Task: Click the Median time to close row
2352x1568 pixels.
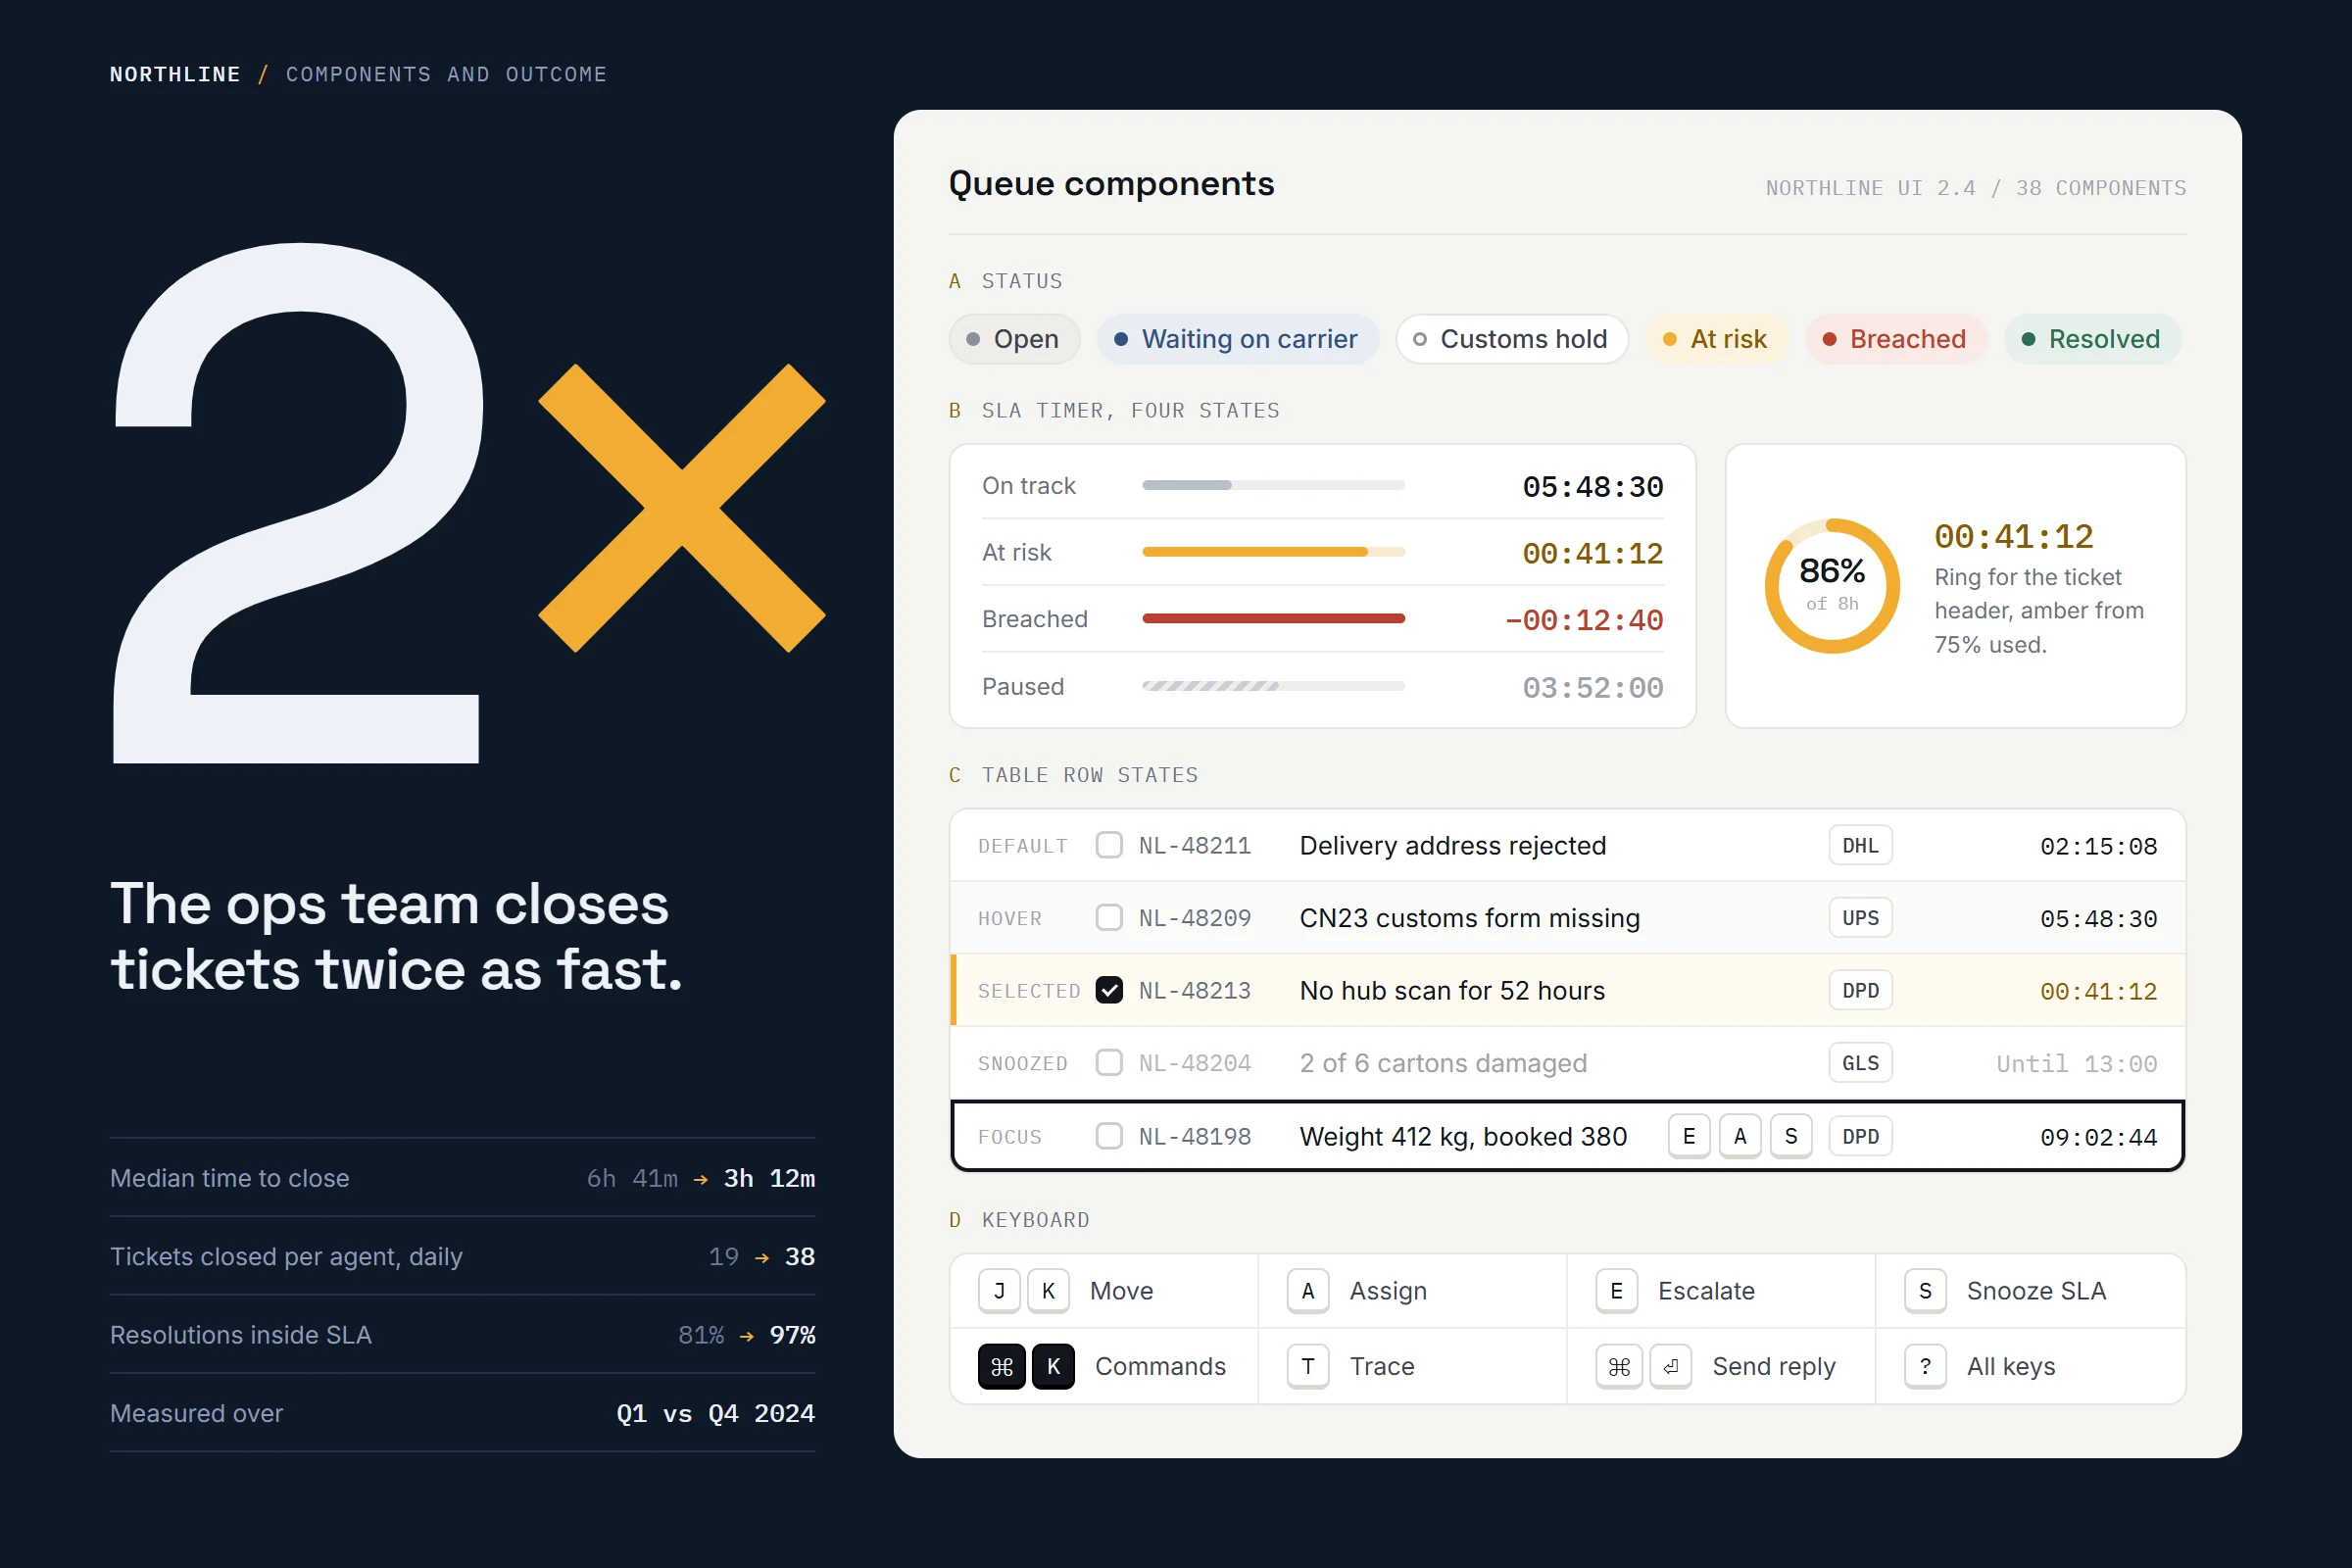Action: pyautogui.click(x=462, y=1178)
